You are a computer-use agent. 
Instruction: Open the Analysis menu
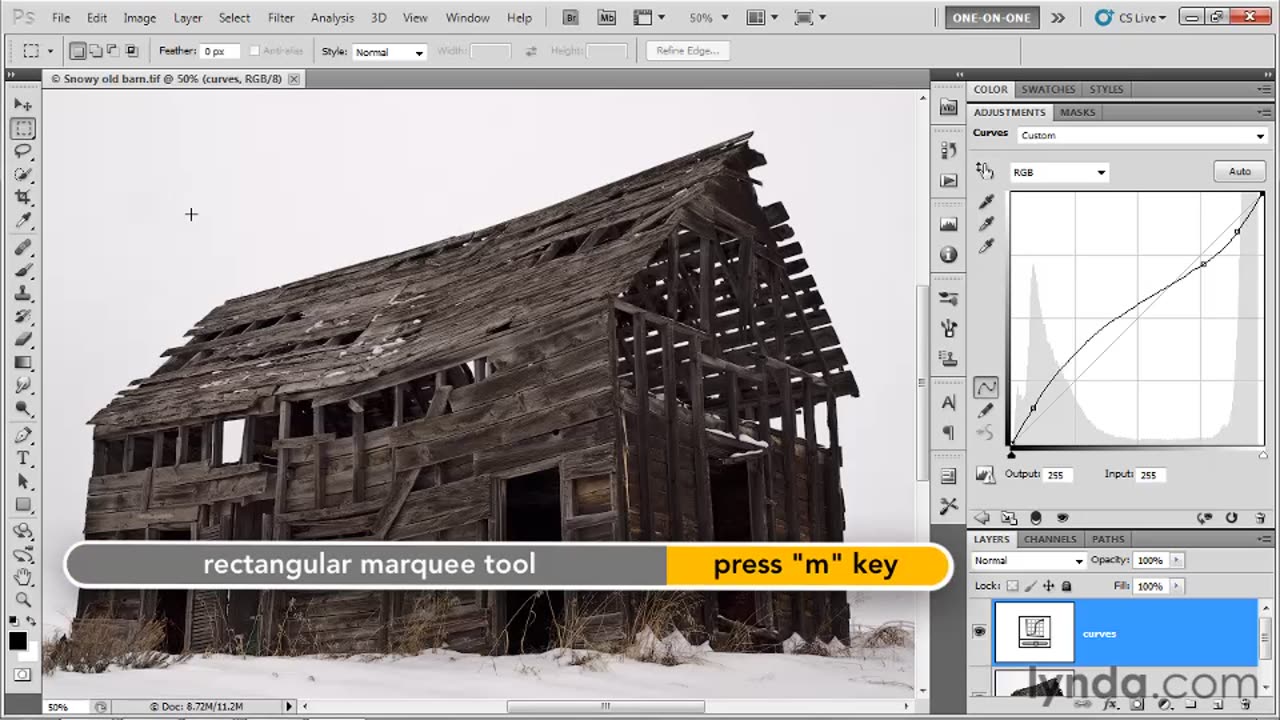coord(332,17)
